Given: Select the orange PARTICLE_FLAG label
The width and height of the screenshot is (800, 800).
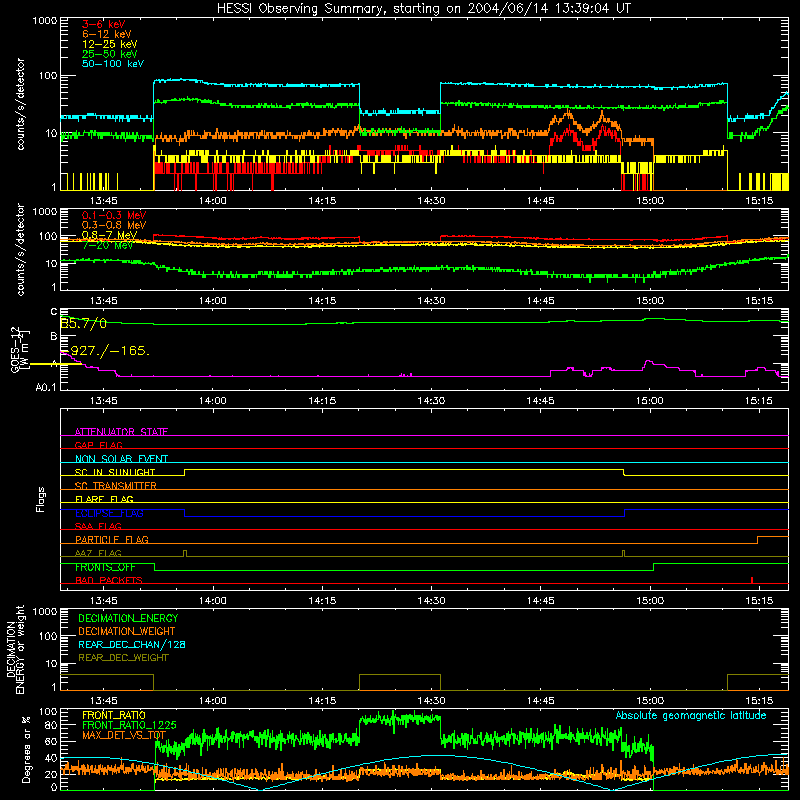Looking at the screenshot, I should click(112, 539).
